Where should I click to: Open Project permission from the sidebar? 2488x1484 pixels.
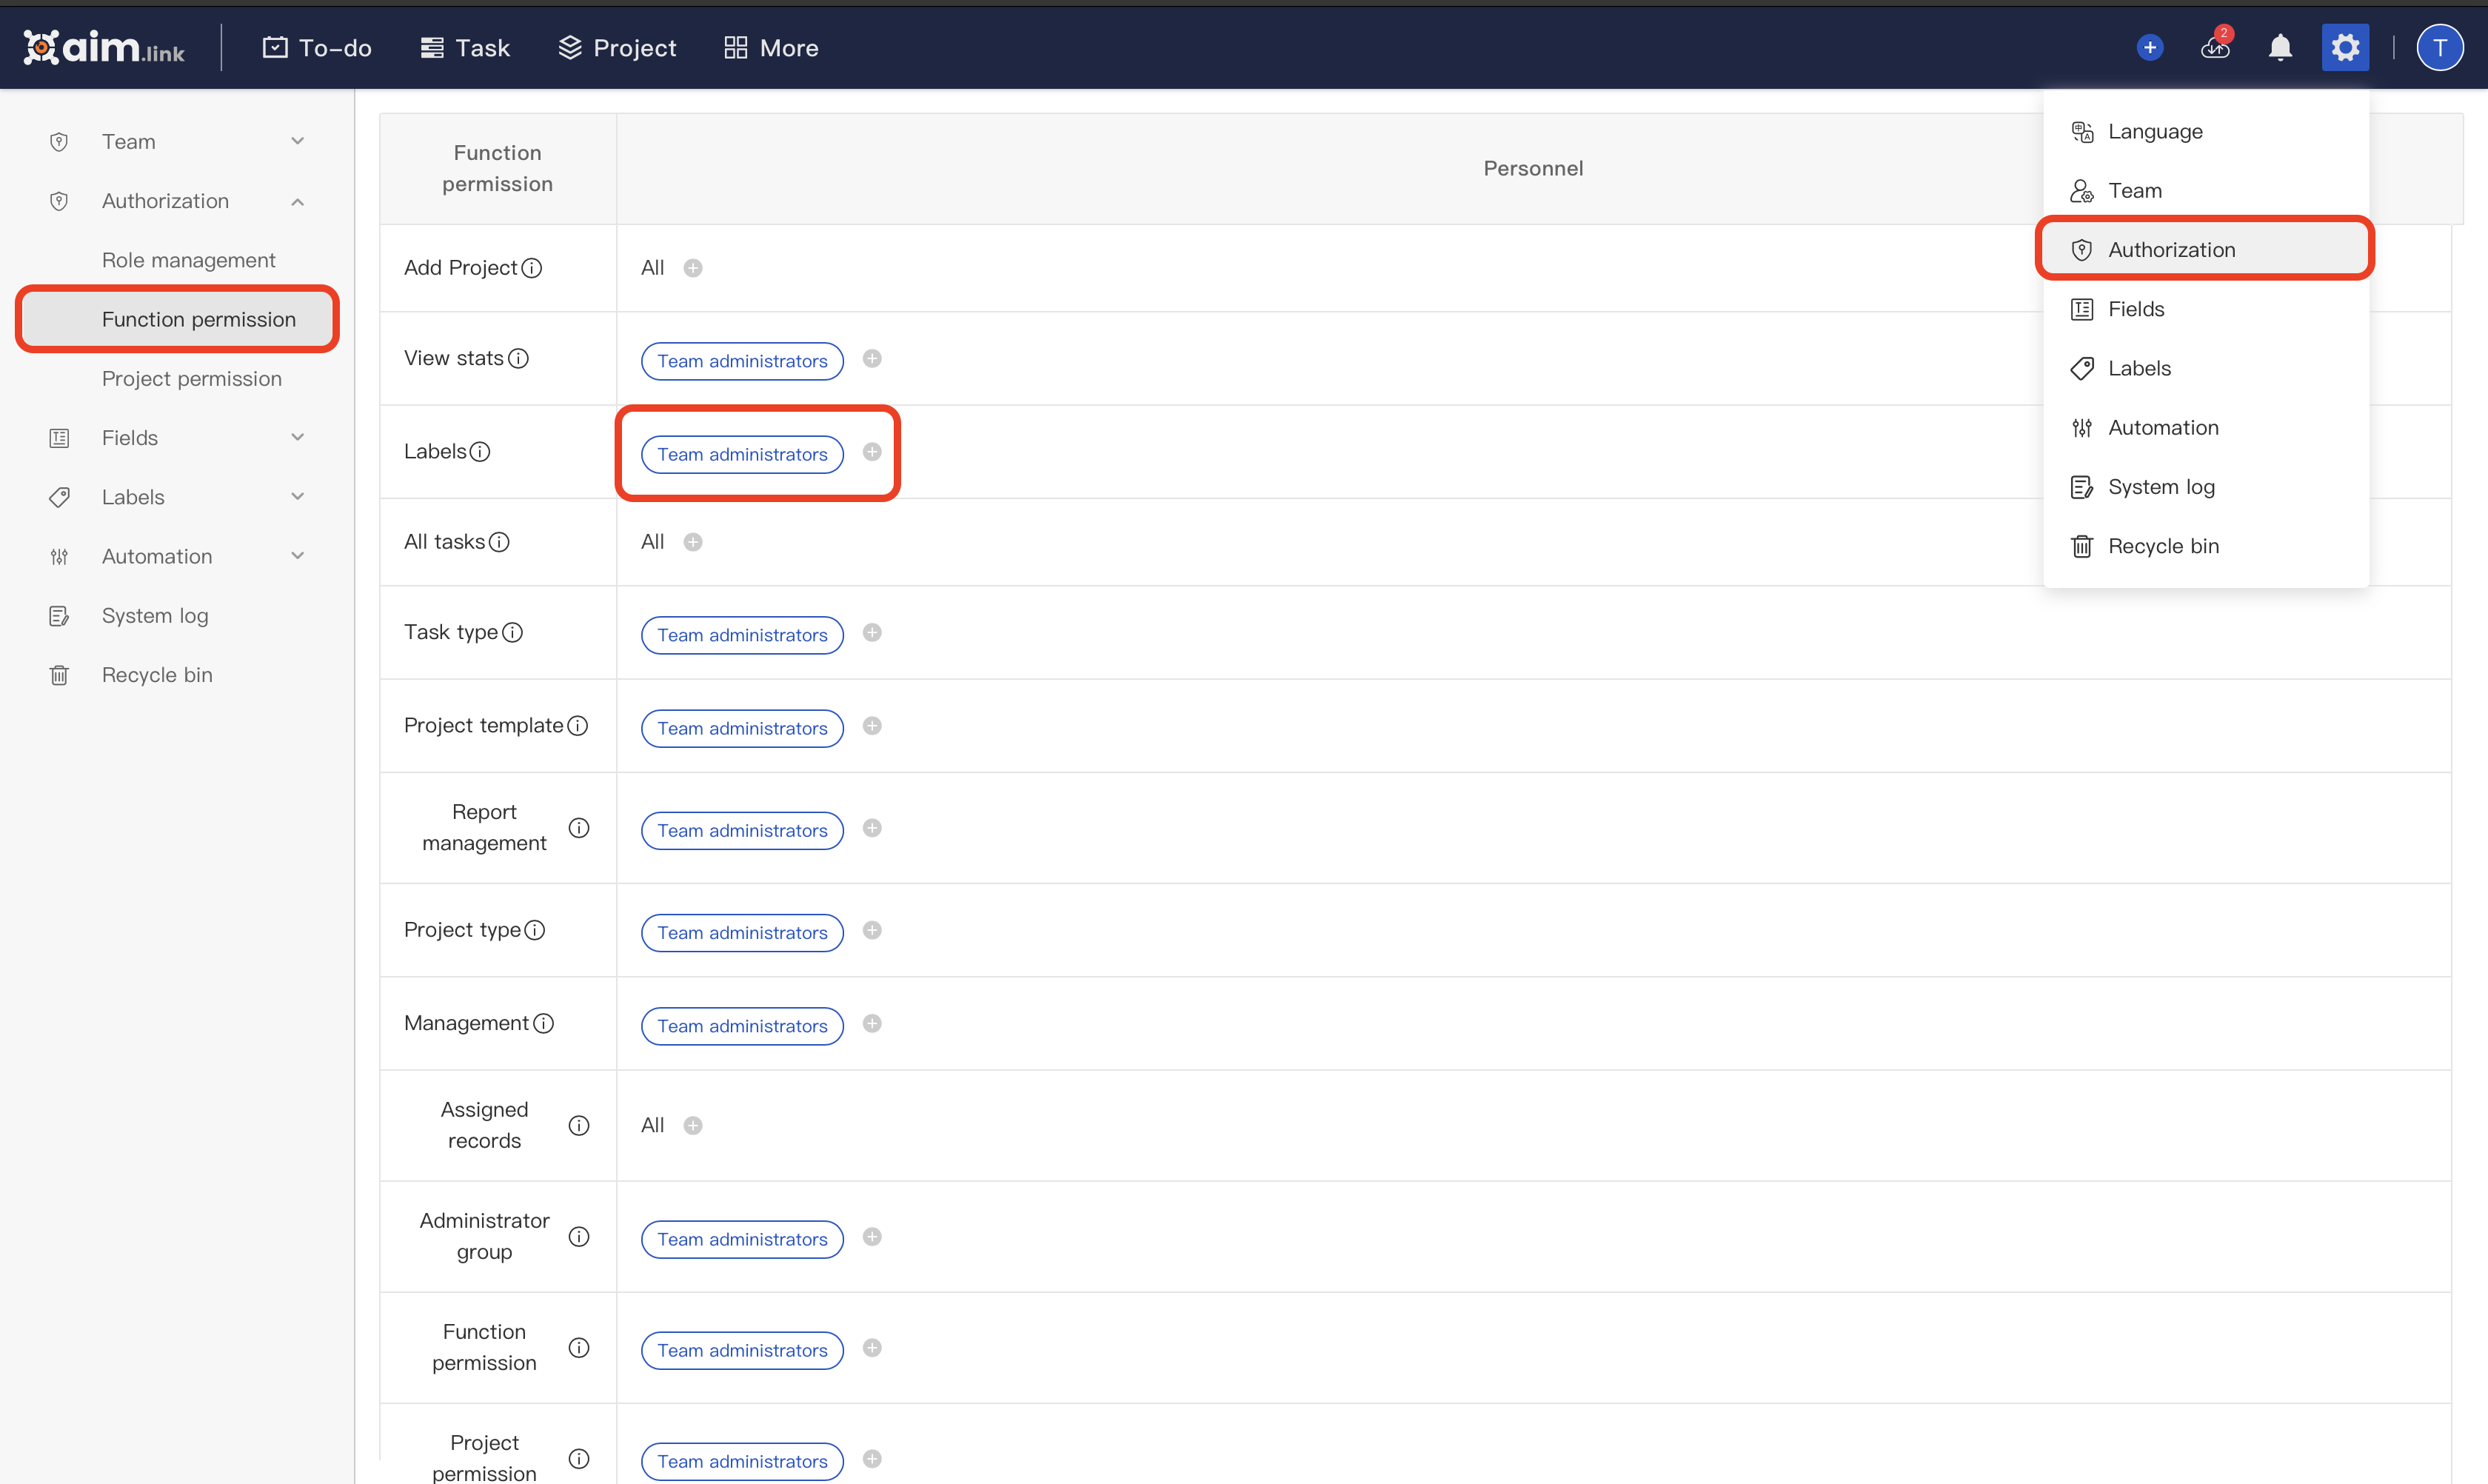point(192,378)
